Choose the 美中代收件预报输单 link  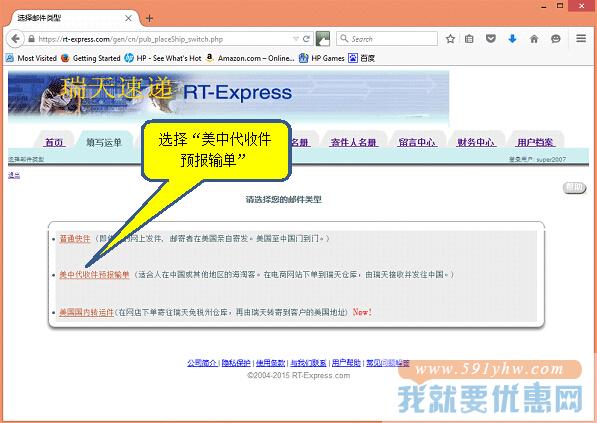(x=94, y=275)
